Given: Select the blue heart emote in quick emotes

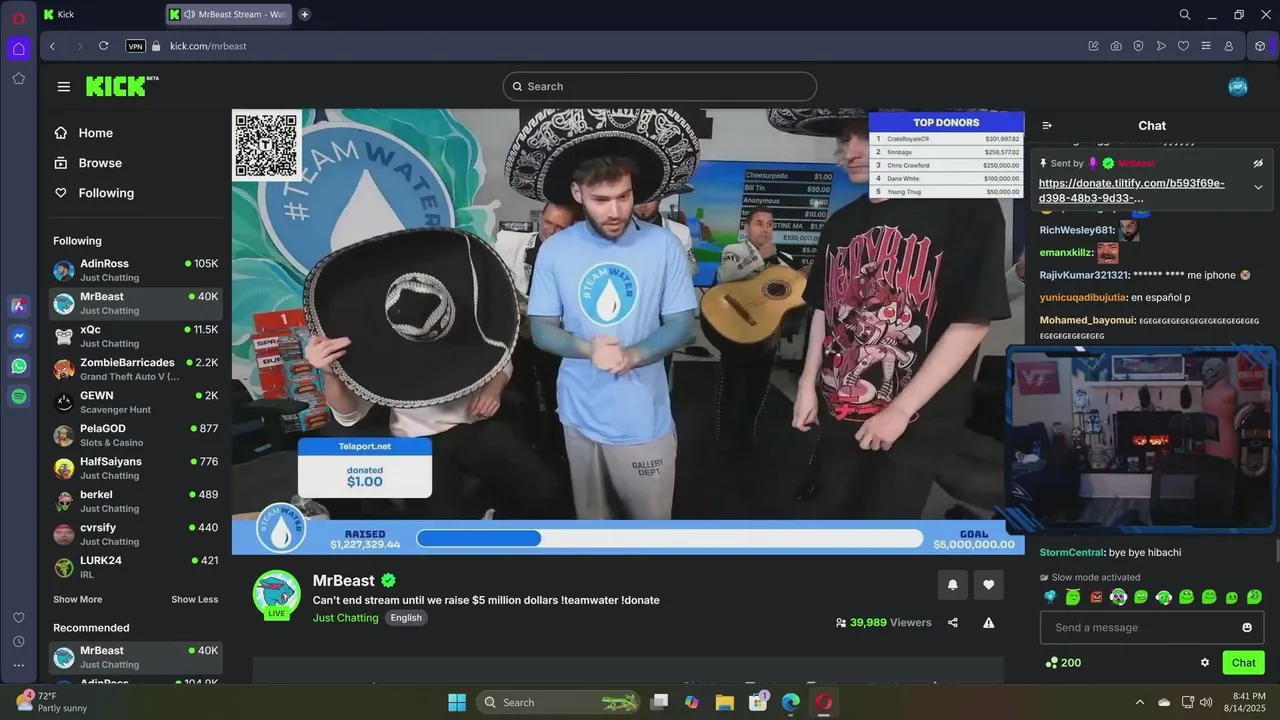Looking at the screenshot, I should 1050,597.
